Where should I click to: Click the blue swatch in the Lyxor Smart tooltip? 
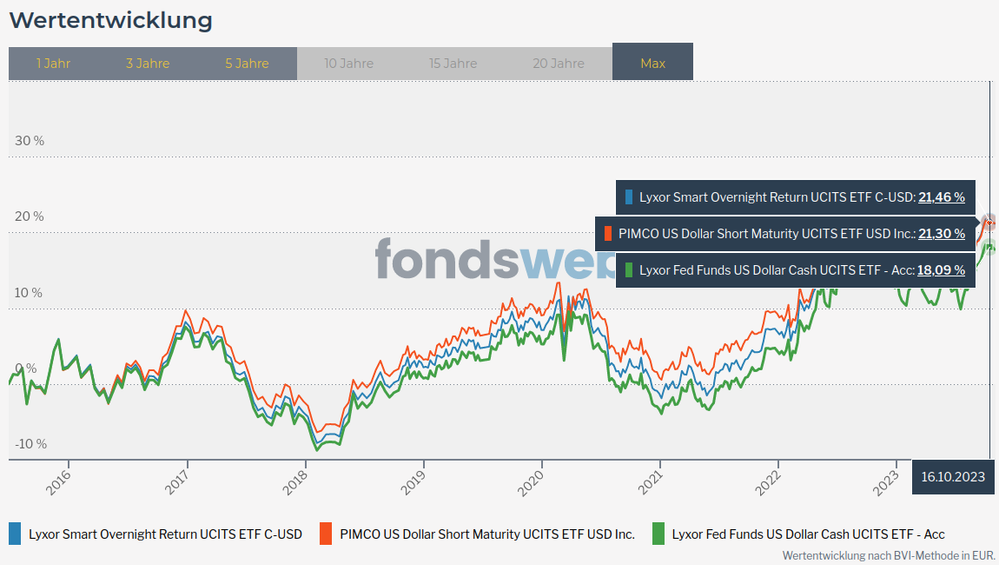[x=629, y=197]
